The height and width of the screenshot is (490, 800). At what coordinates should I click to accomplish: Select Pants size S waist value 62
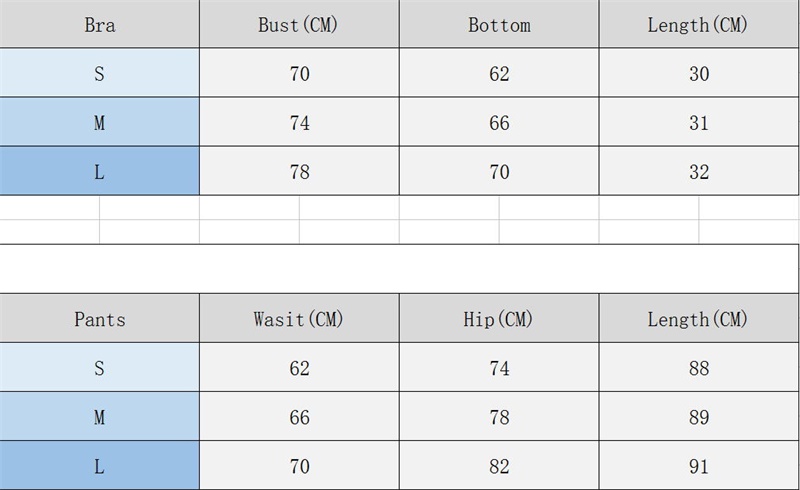pyautogui.click(x=299, y=368)
